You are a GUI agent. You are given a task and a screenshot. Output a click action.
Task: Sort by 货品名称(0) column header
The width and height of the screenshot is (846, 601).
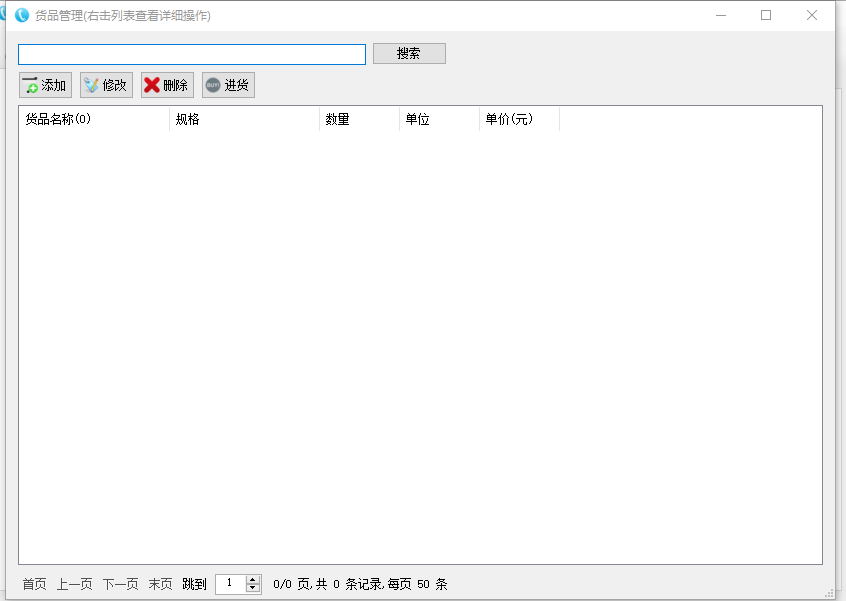(x=94, y=119)
